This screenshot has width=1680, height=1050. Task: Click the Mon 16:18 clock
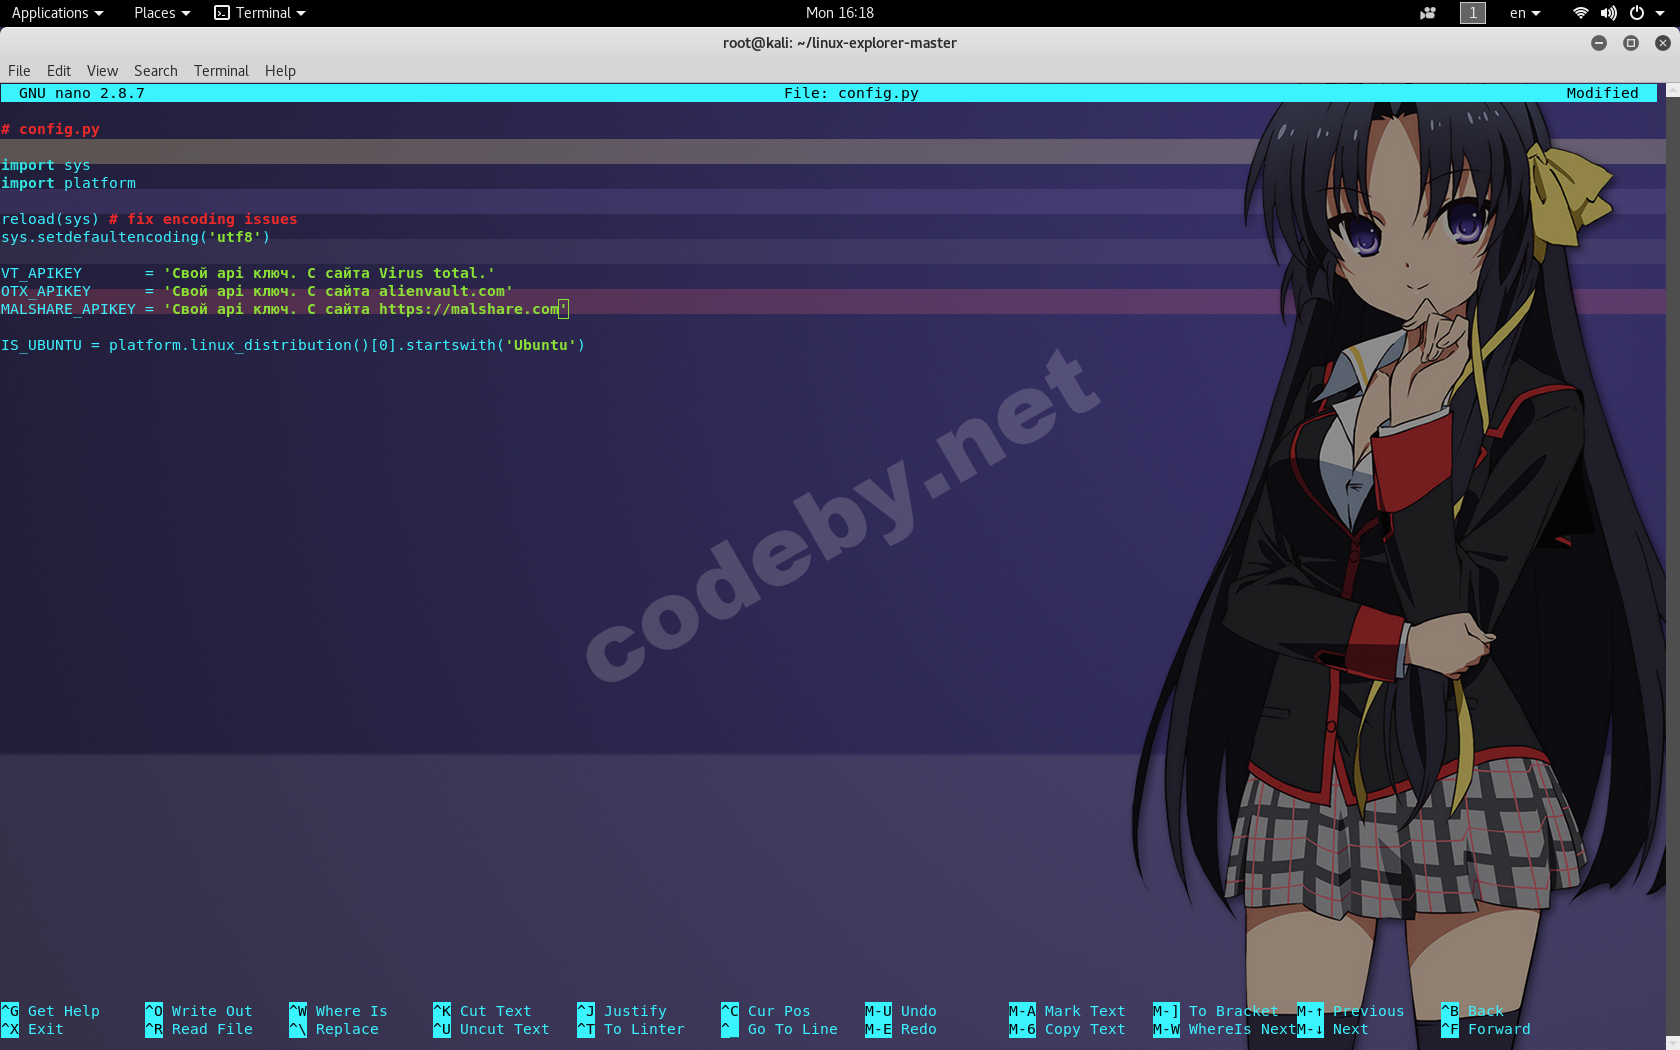(839, 13)
